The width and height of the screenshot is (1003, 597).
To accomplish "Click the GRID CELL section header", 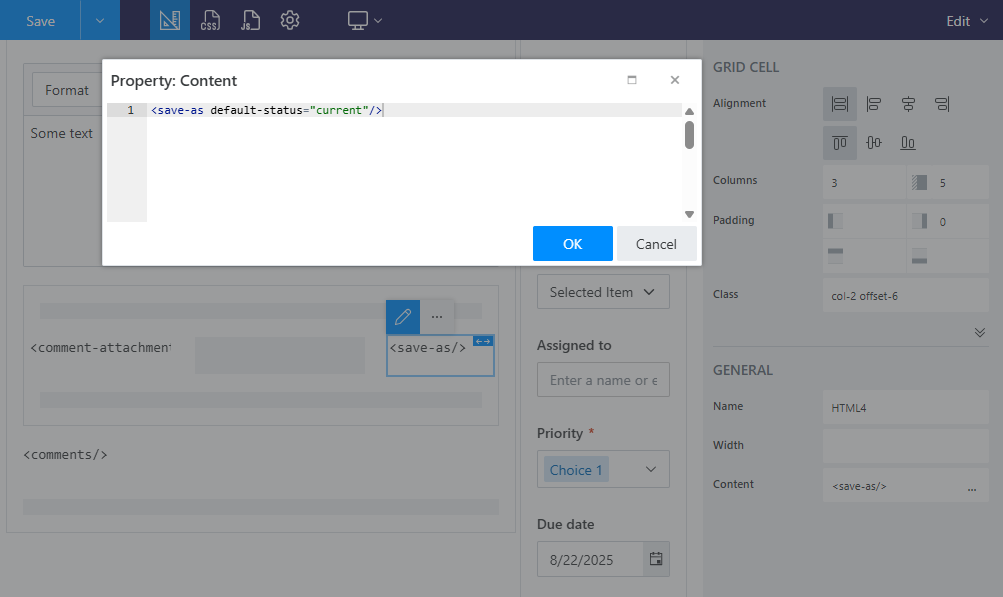I will click(x=746, y=67).
